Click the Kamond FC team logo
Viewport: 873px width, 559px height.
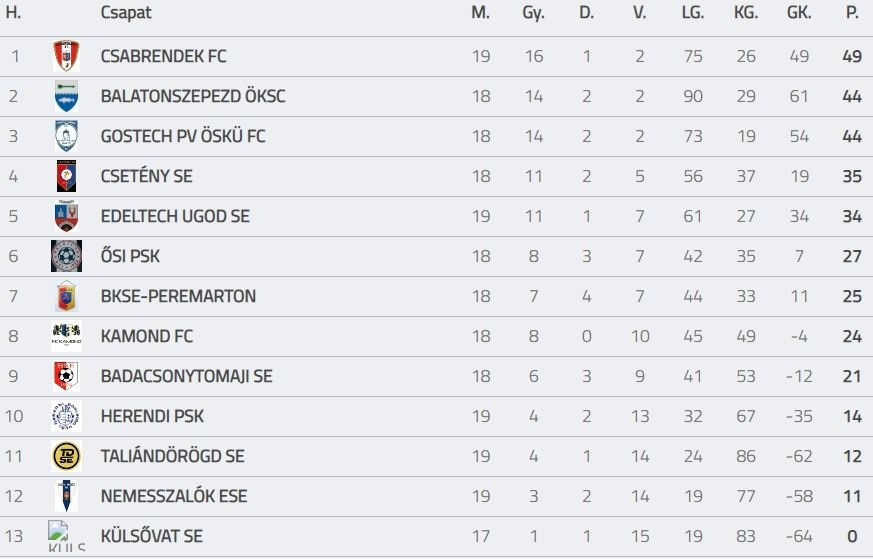(66, 336)
